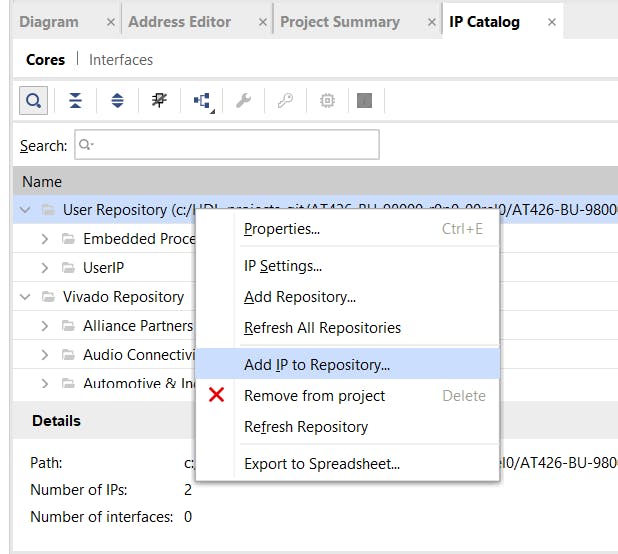Click the Embedded Processing folder icon
Viewport: 618px width, 554px height.
(69, 238)
